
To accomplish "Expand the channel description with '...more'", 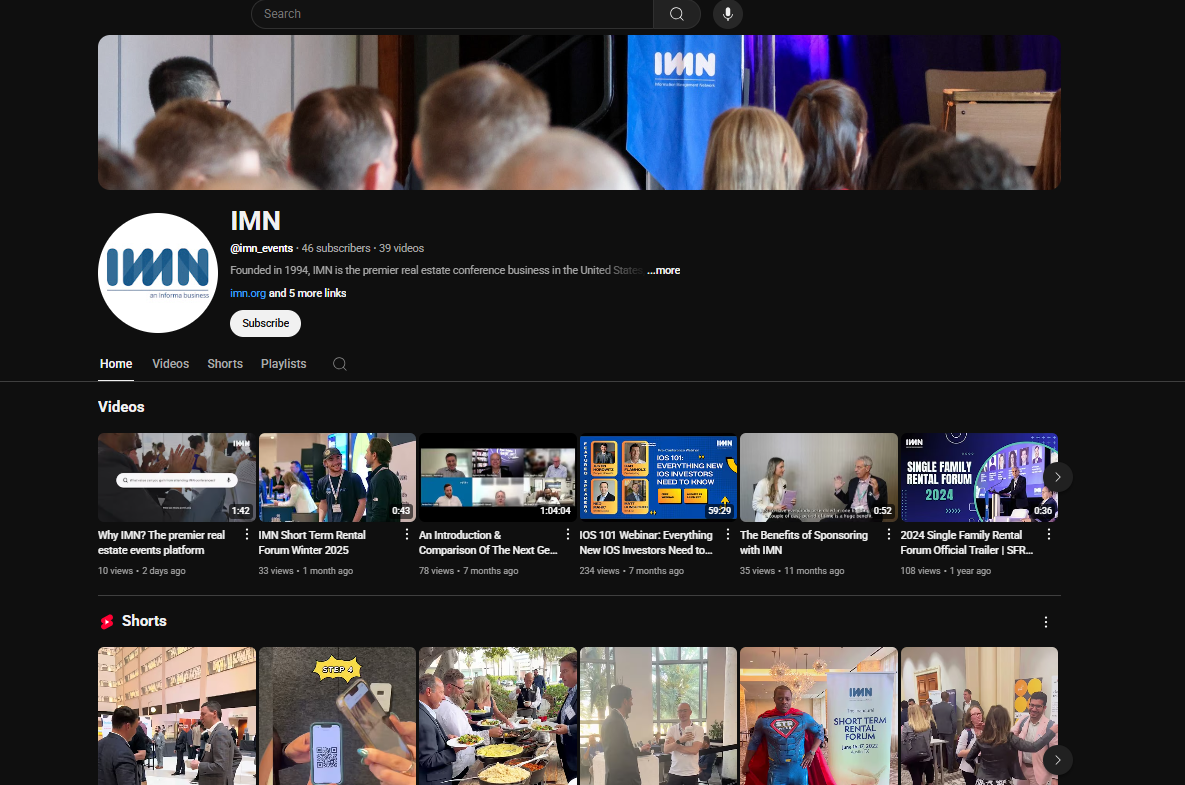I will pyautogui.click(x=663, y=270).
